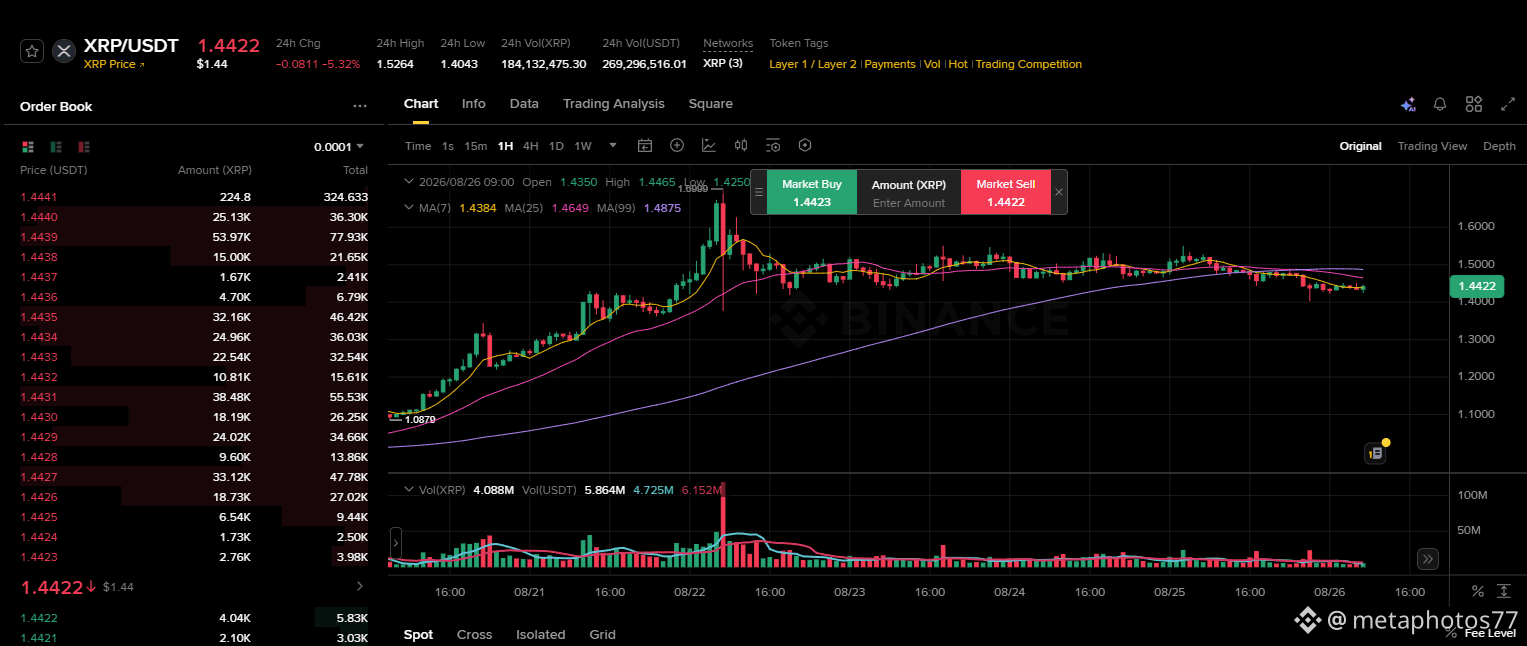Select bid price 1.4421 in order book
The height and width of the screenshot is (646, 1527).
[38, 638]
